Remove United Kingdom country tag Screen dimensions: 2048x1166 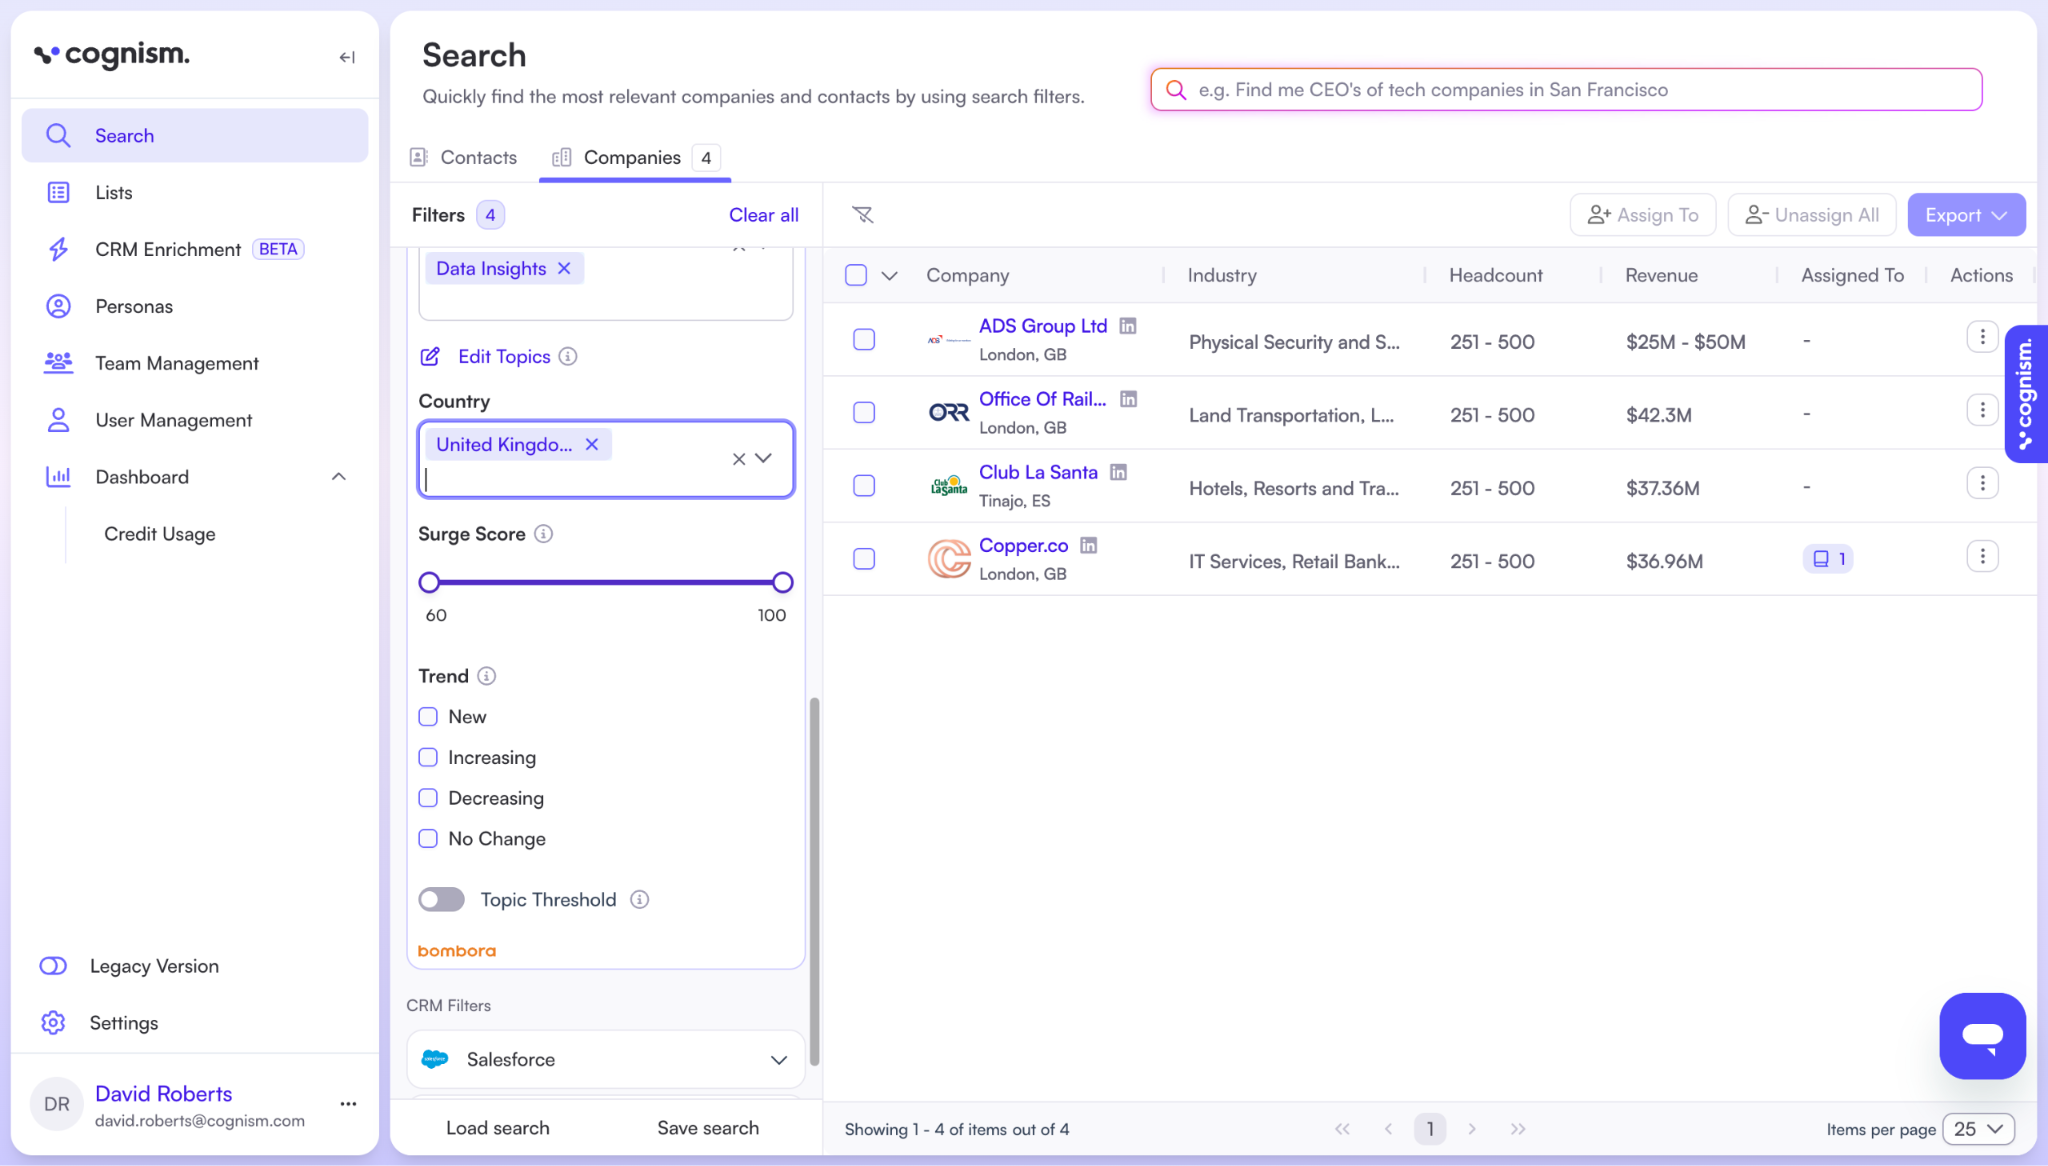click(x=592, y=445)
